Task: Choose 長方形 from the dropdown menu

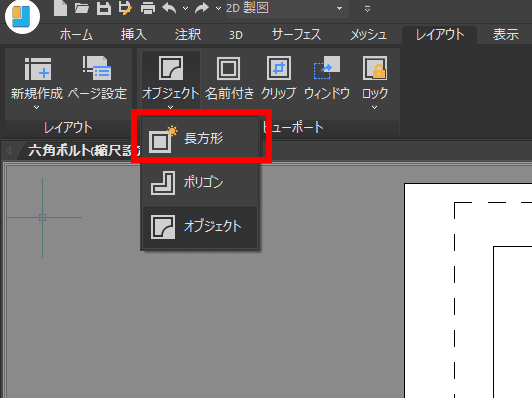Action: (200, 138)
